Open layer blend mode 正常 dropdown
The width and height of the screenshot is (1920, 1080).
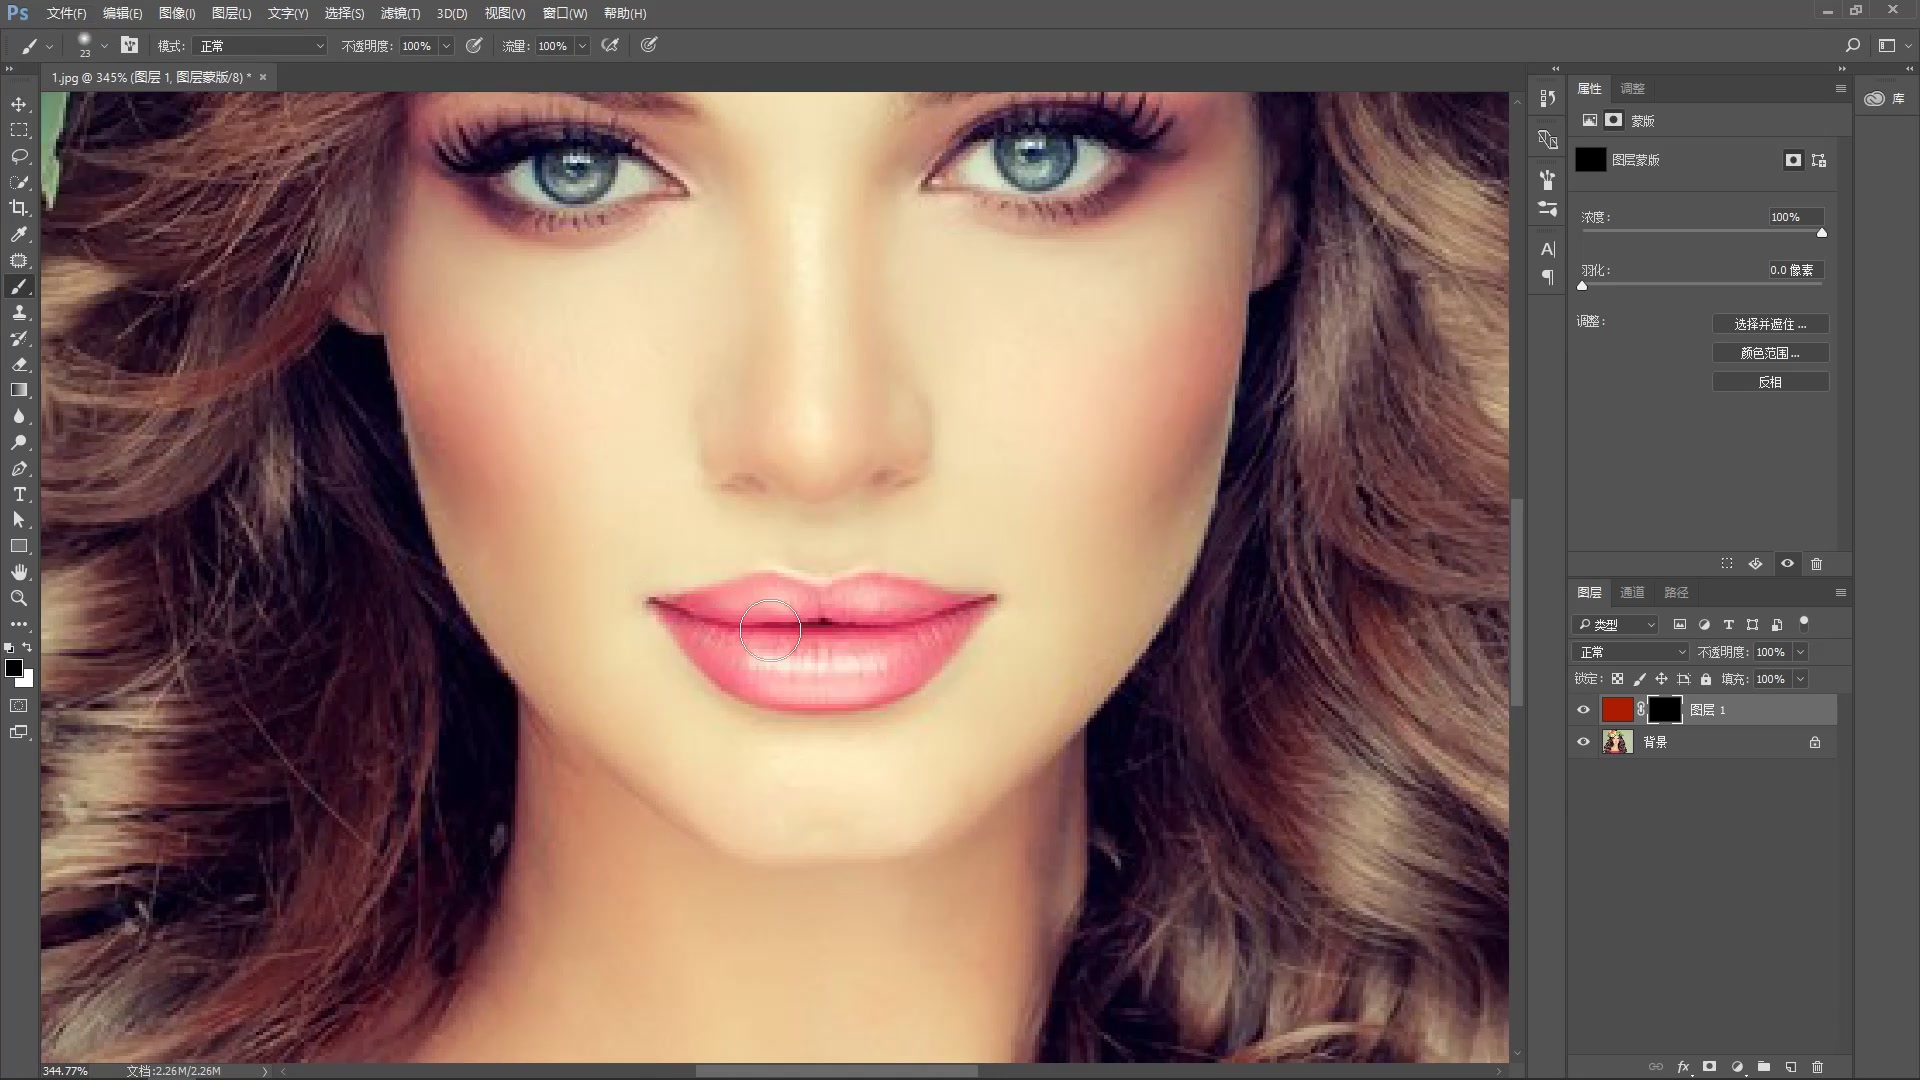(x=1631, y=652)
